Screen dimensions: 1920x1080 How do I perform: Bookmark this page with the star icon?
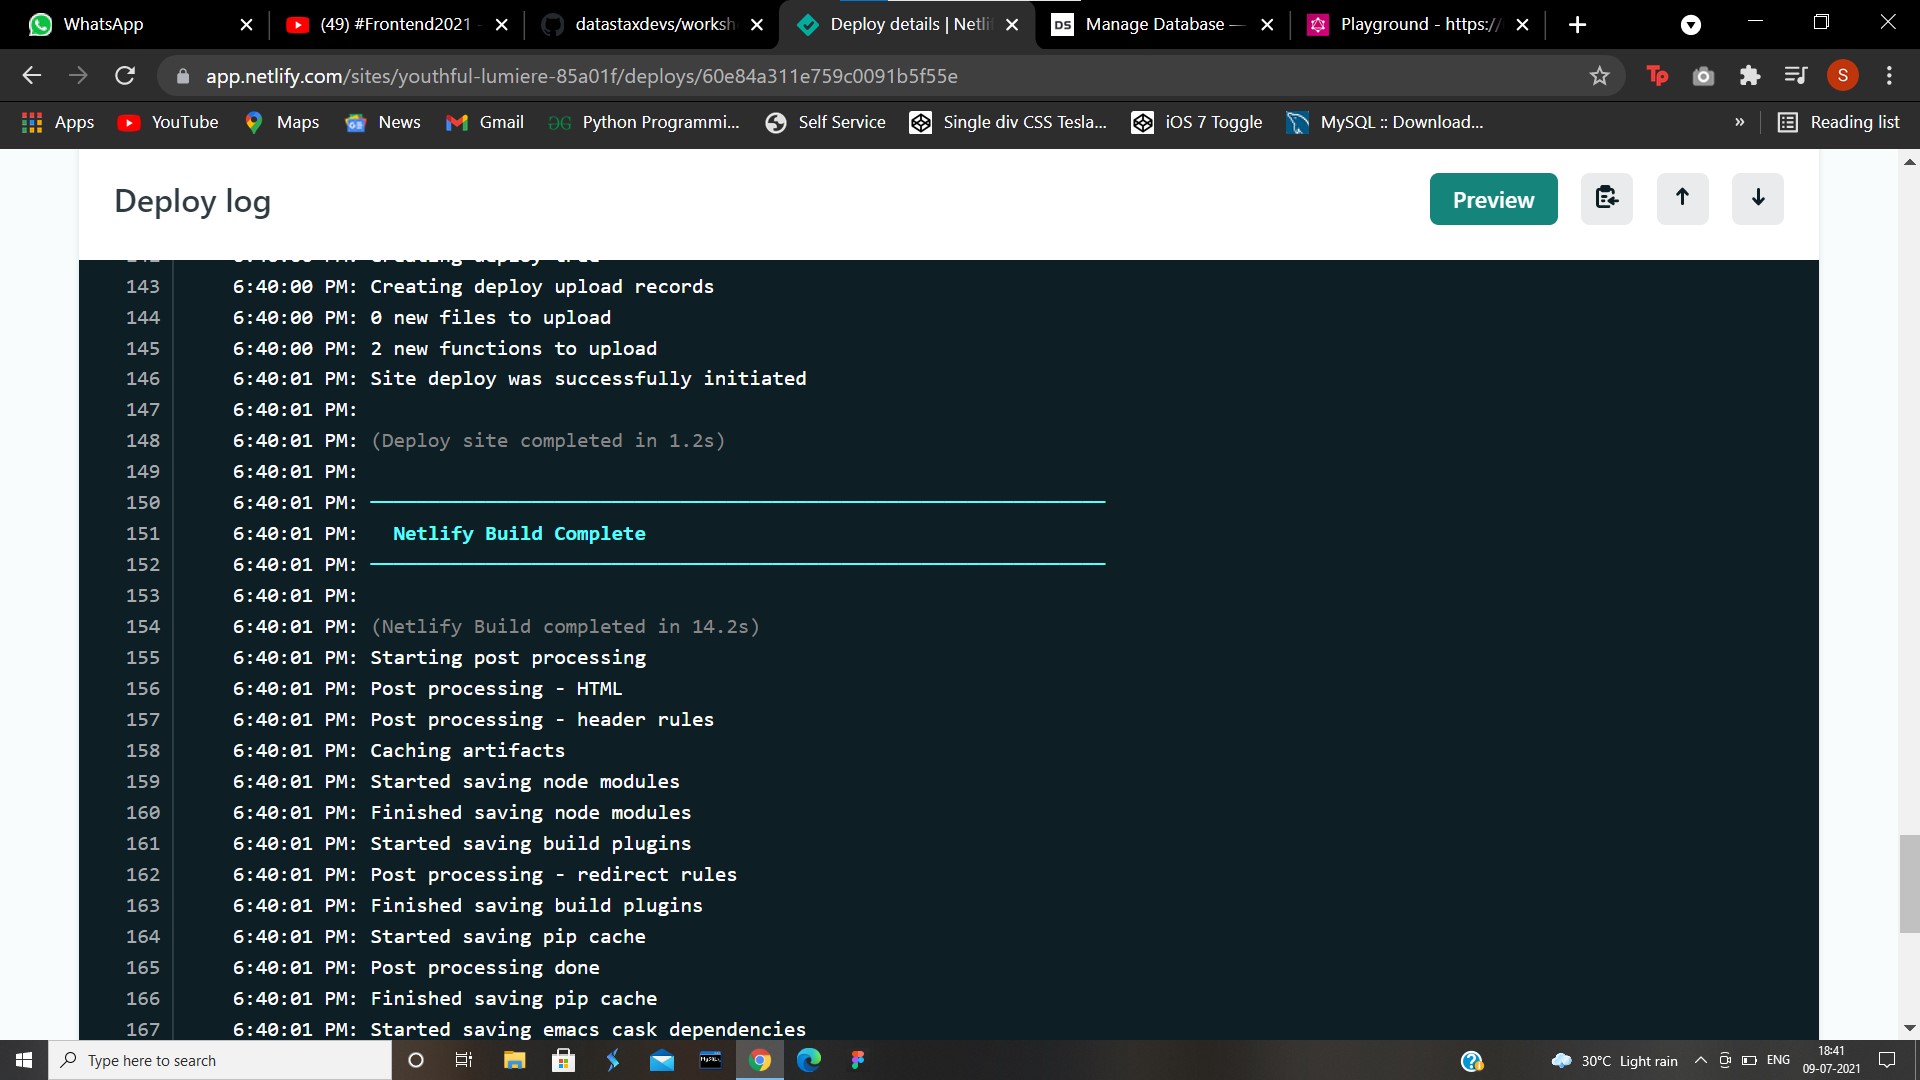[x=1600, y=75]
